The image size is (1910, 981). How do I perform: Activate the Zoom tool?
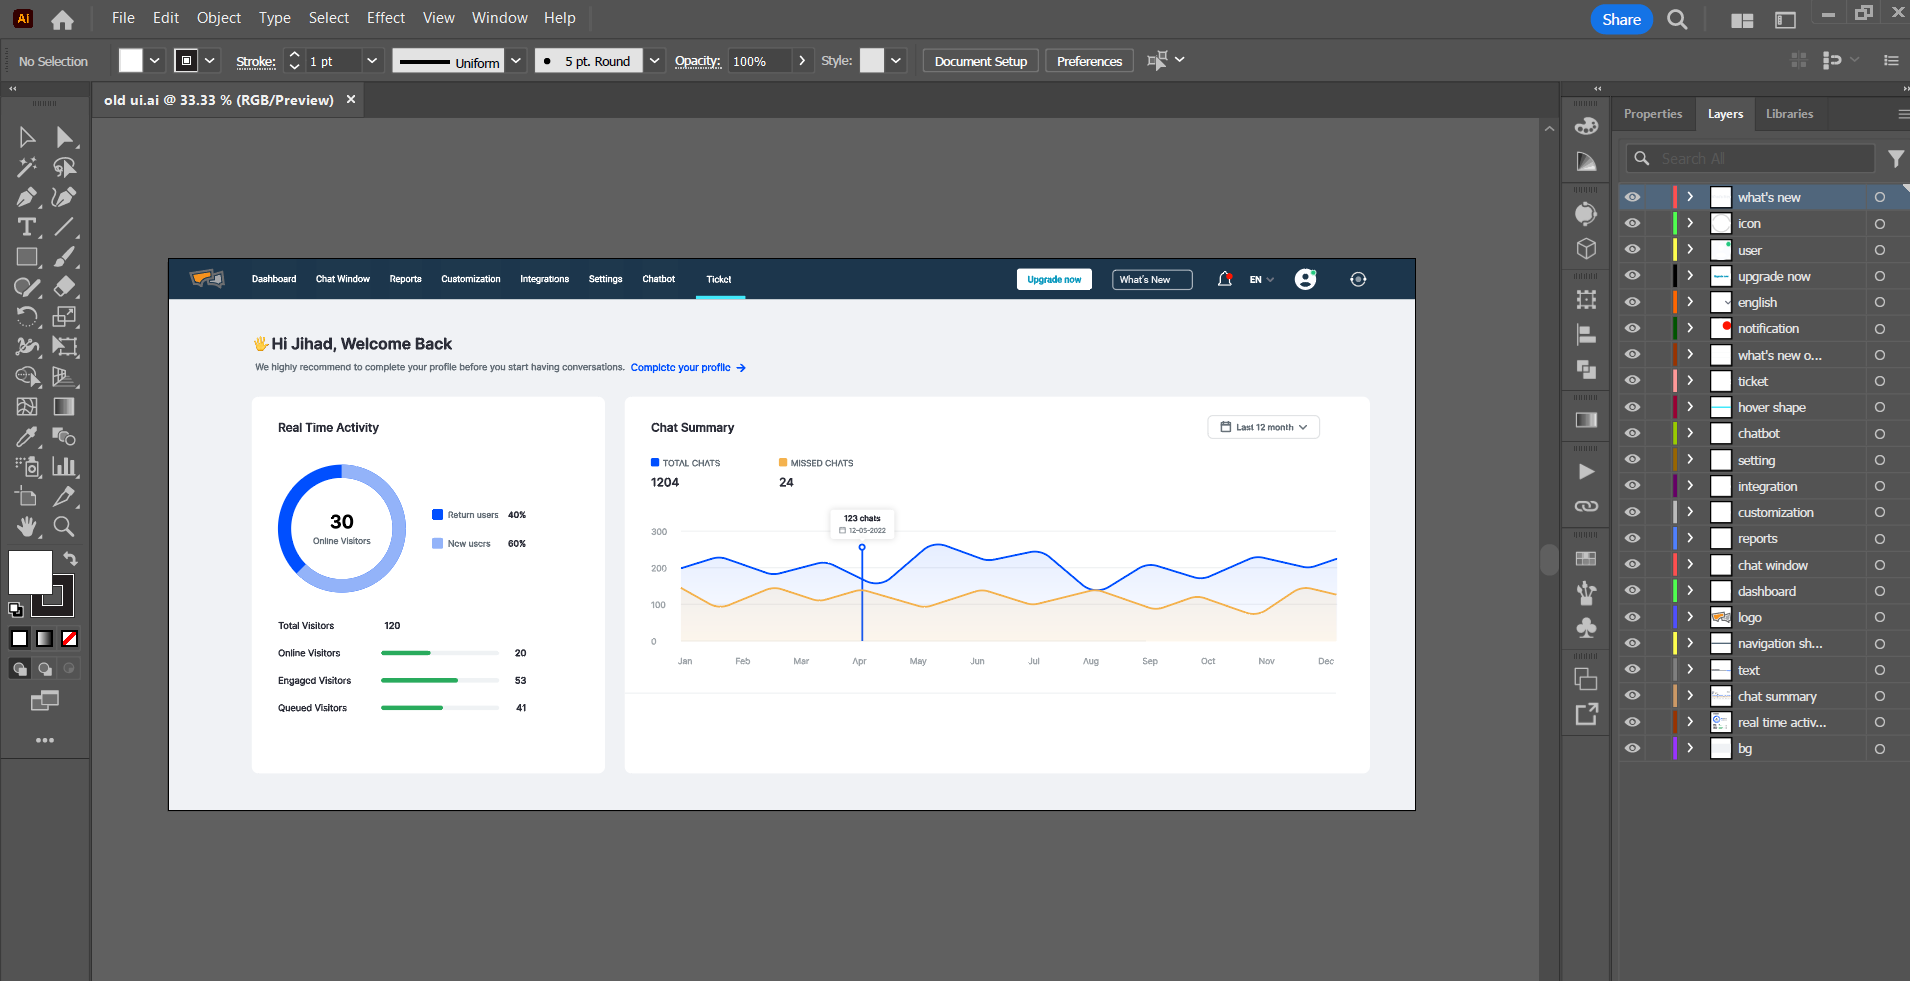click(64, 526)
